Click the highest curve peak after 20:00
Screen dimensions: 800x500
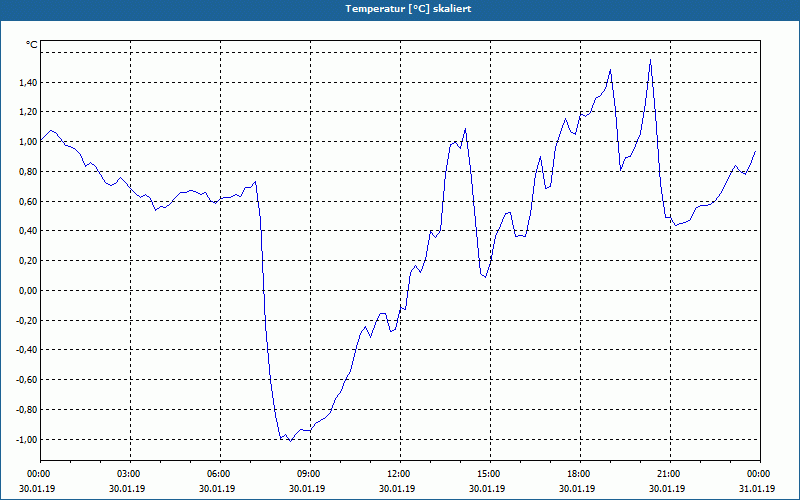click(x=650, y=60)
